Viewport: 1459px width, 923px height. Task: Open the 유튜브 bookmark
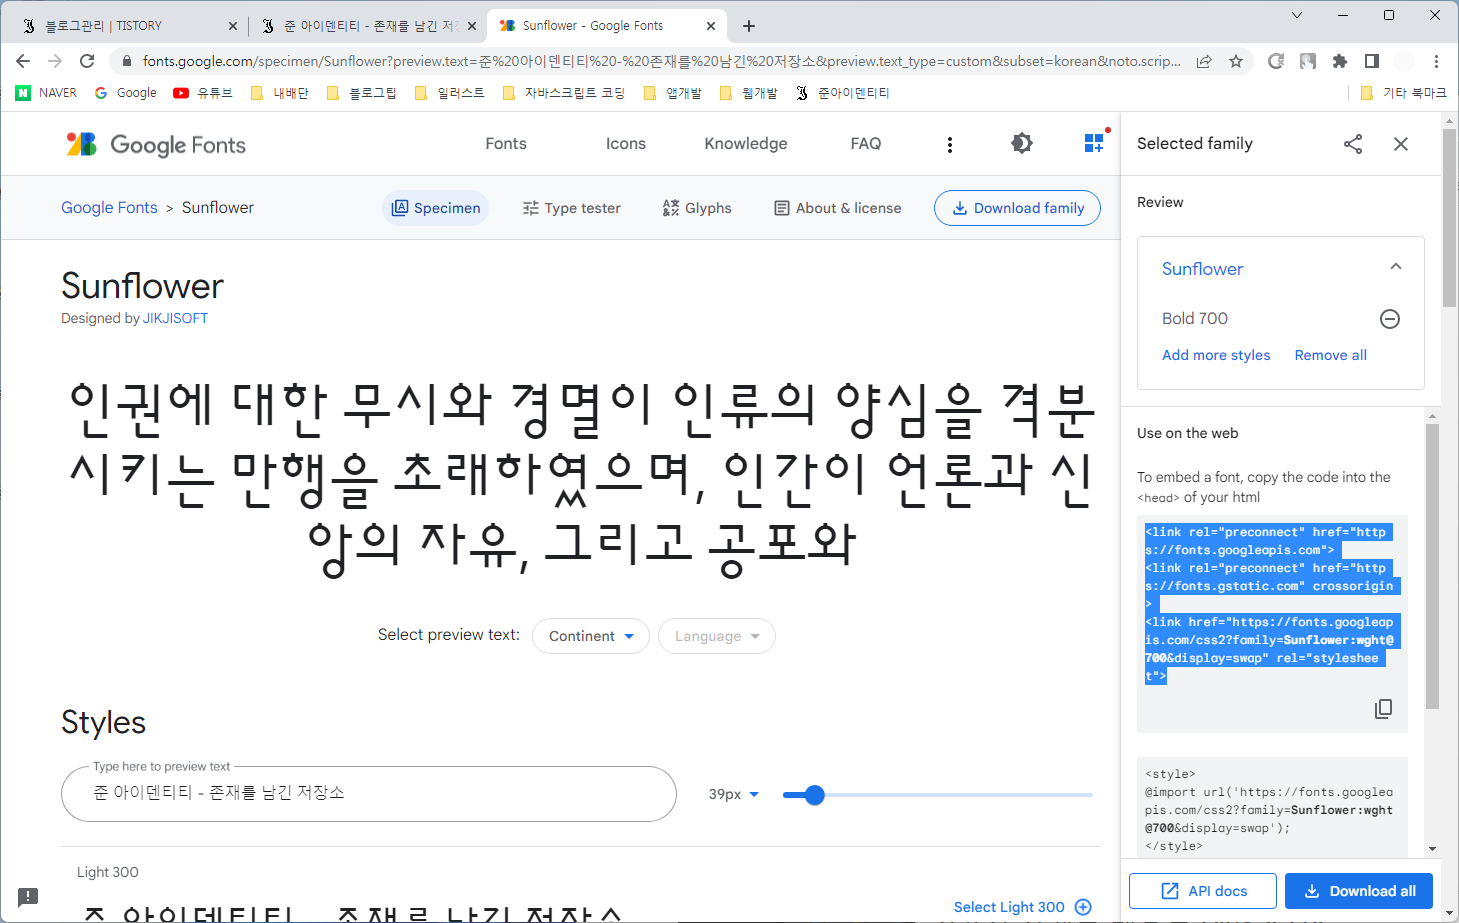click(203, 93)
